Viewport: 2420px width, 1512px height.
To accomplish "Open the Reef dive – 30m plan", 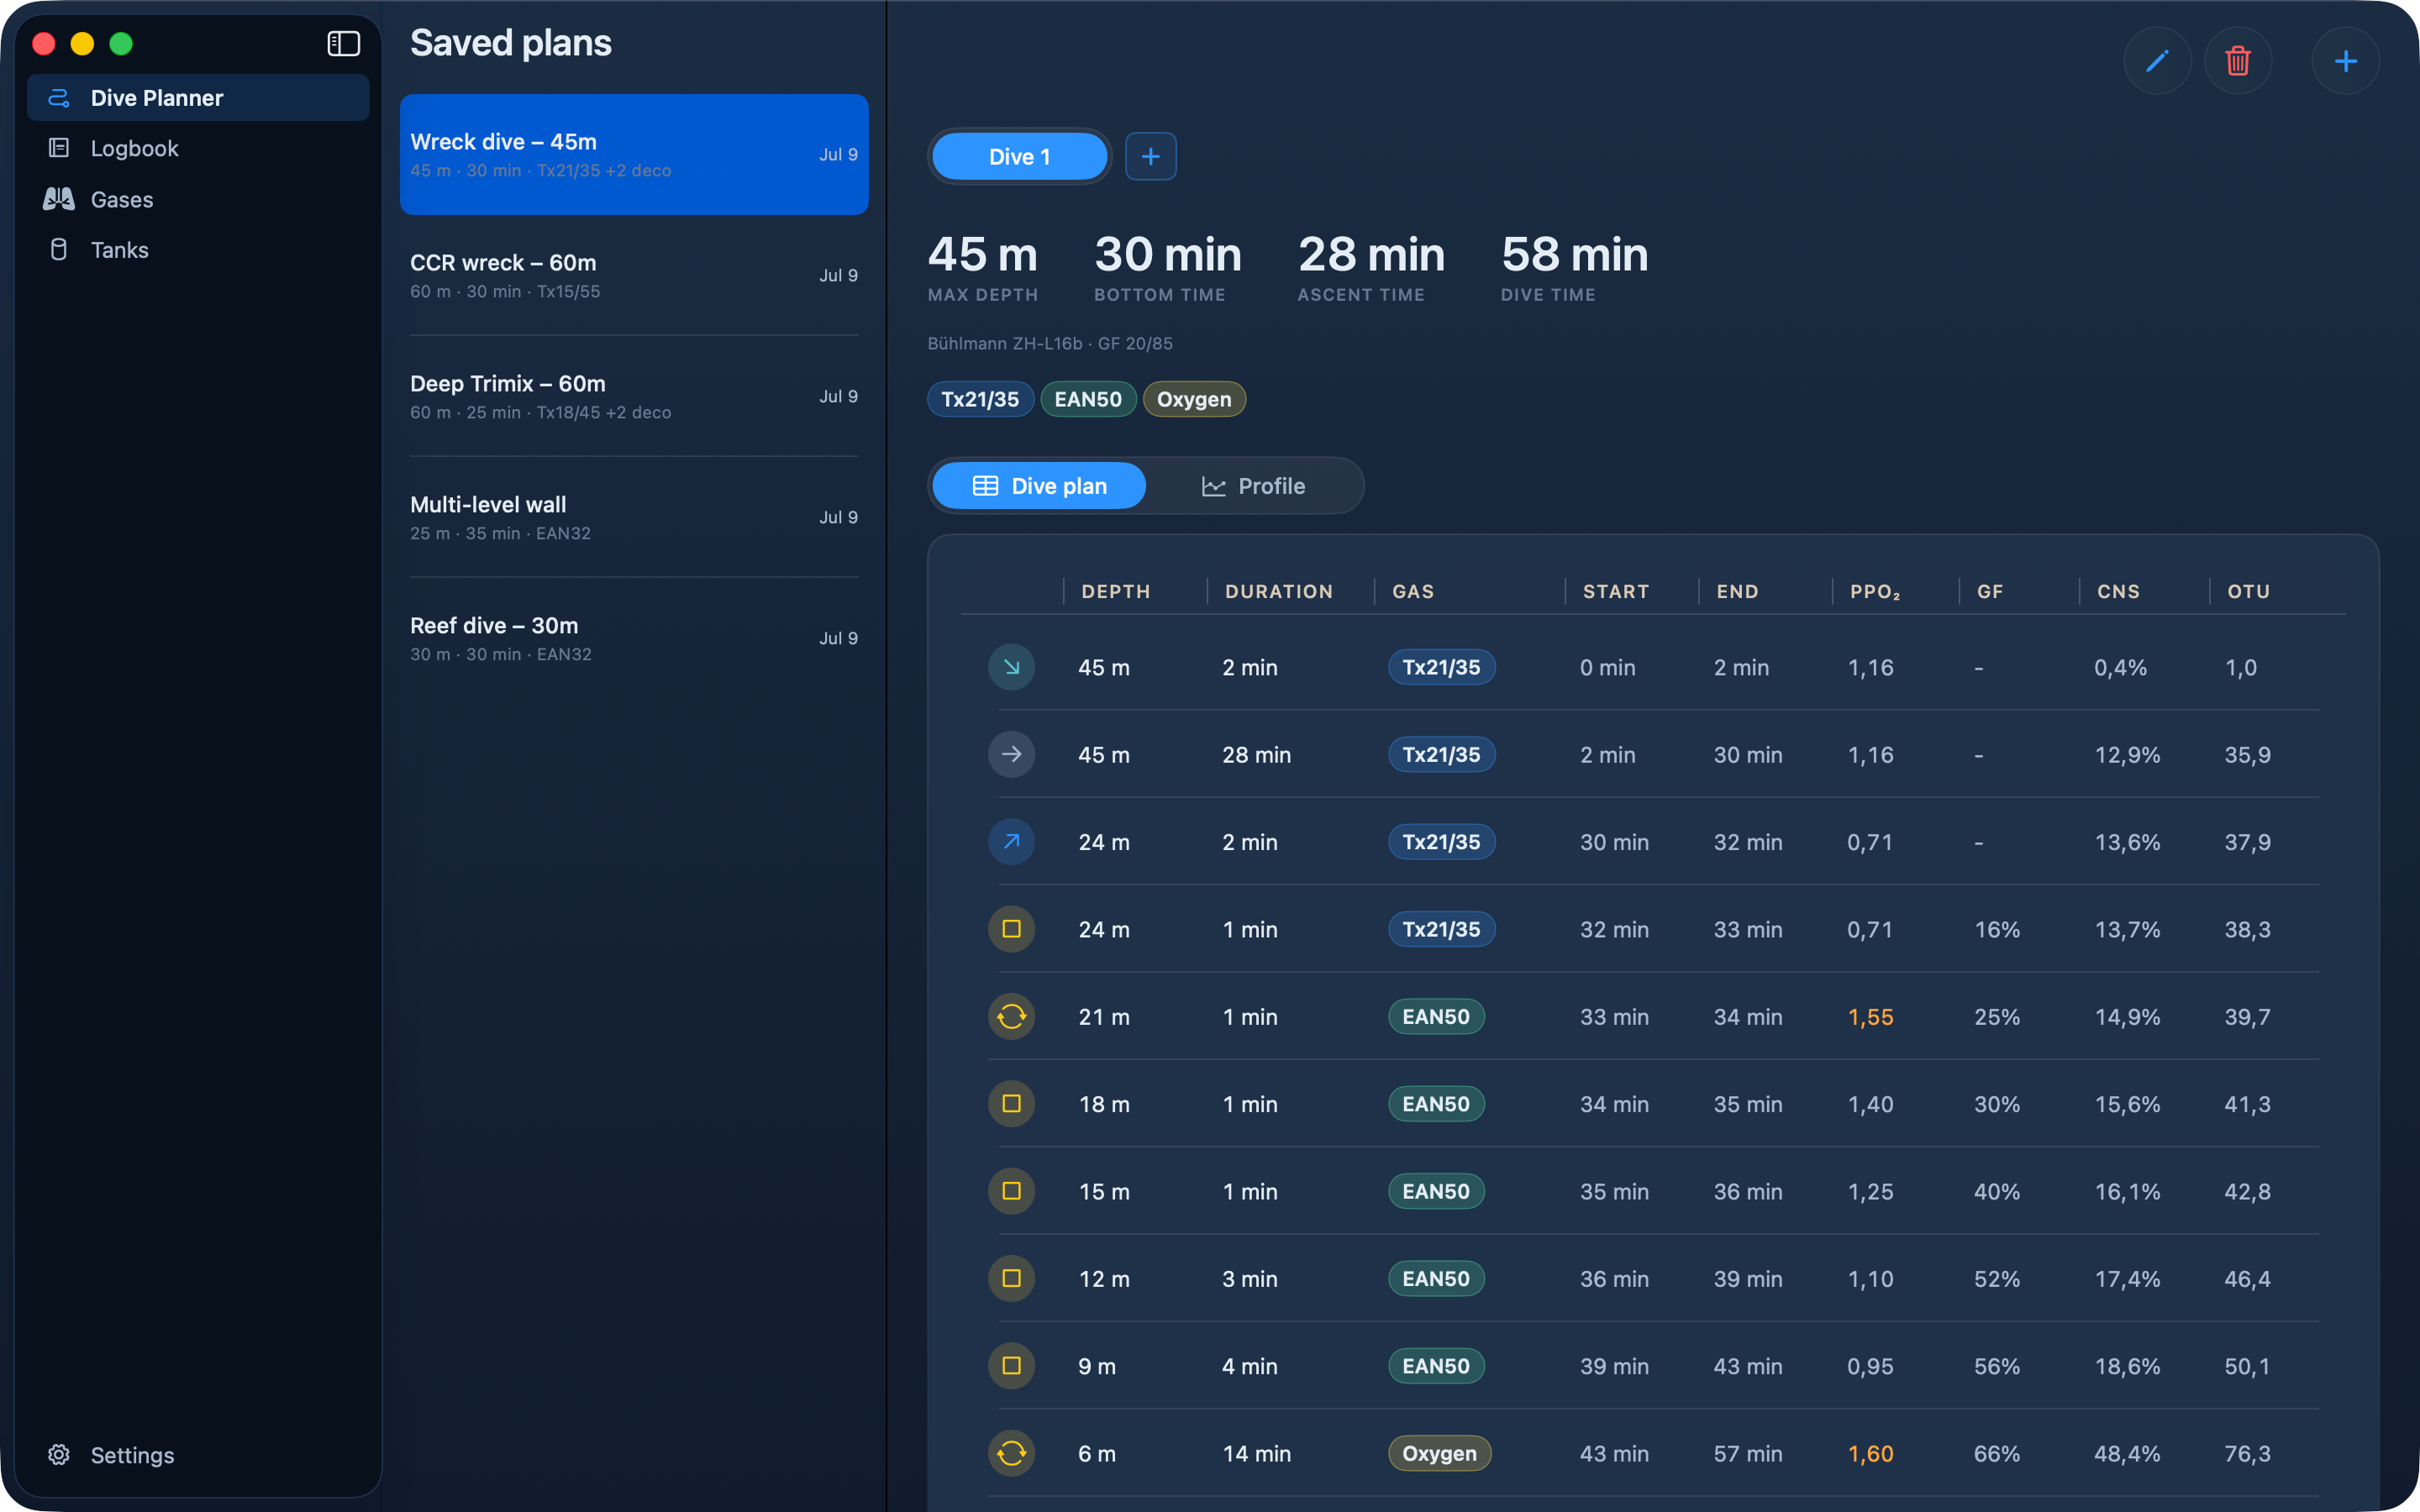I will pos(634,638).
